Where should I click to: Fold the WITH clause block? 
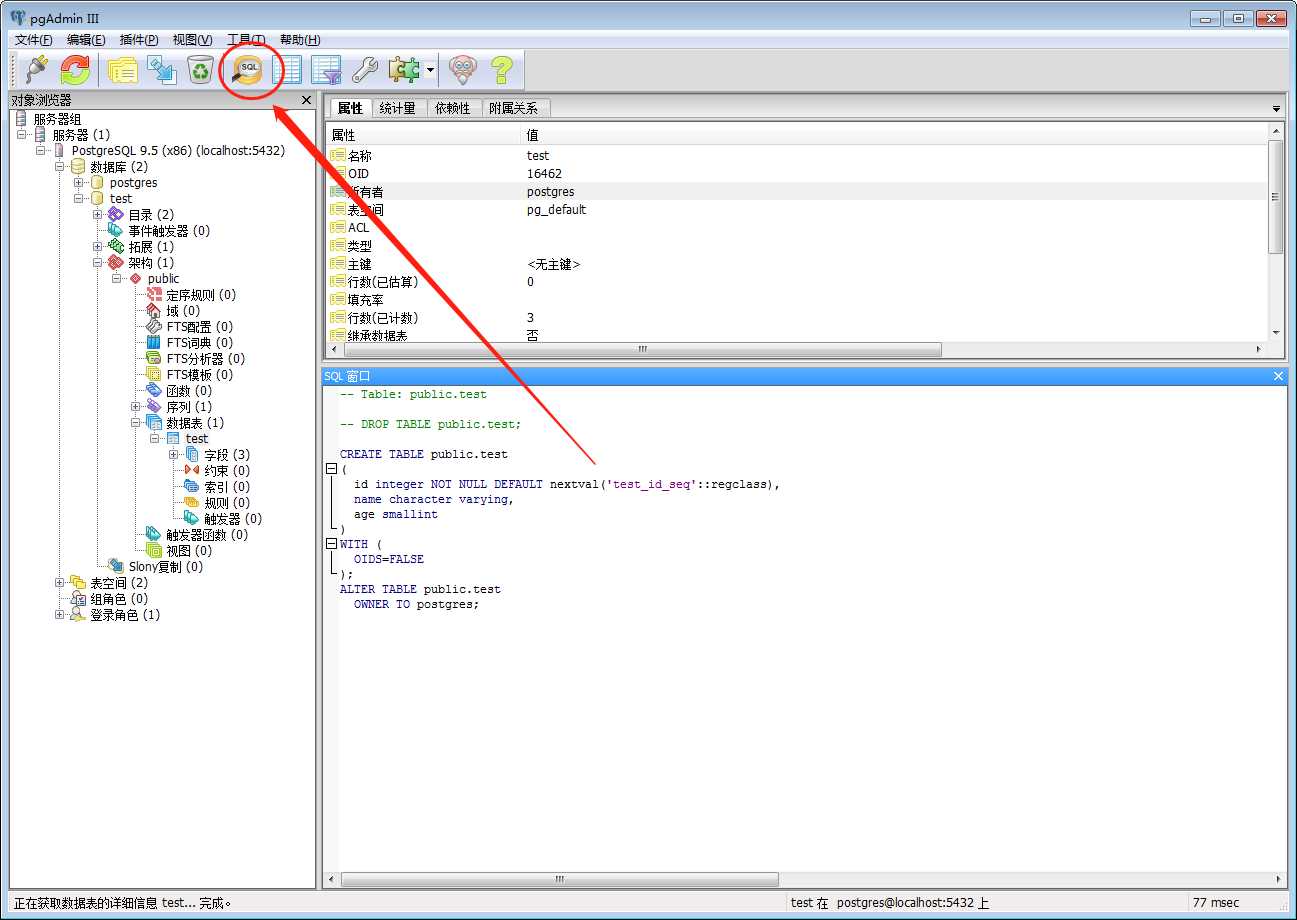(331, 544)
